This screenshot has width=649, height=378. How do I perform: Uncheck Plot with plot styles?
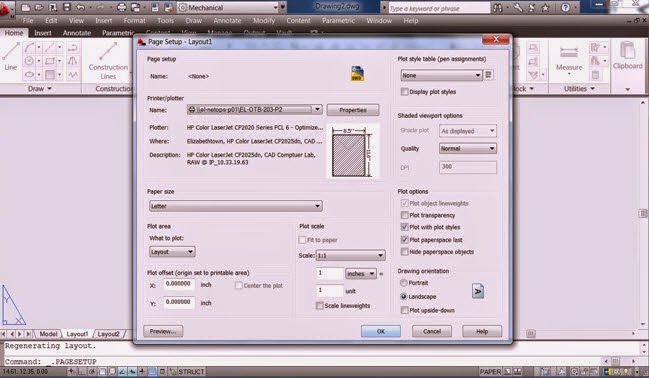pos(405,227)
